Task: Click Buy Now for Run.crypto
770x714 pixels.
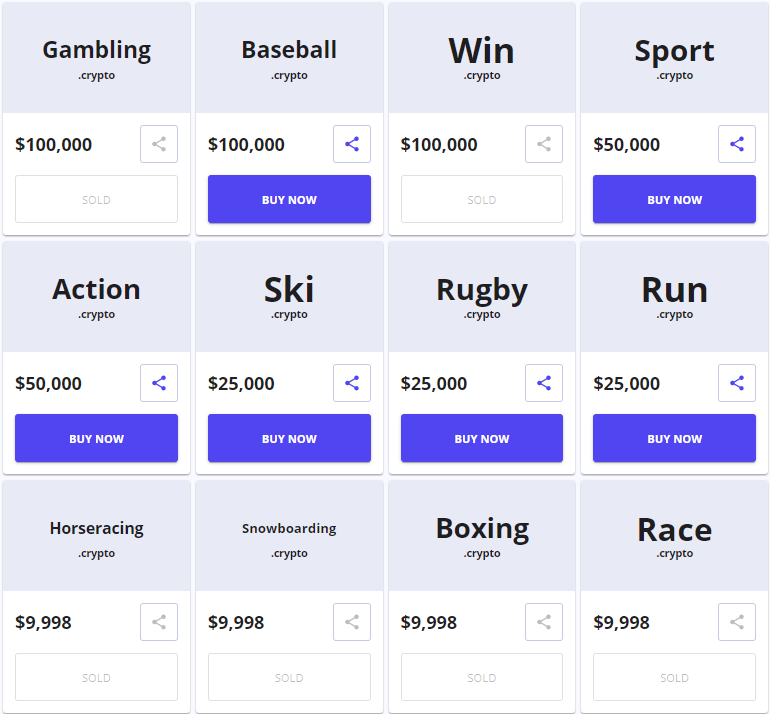Action: point(674,438)
